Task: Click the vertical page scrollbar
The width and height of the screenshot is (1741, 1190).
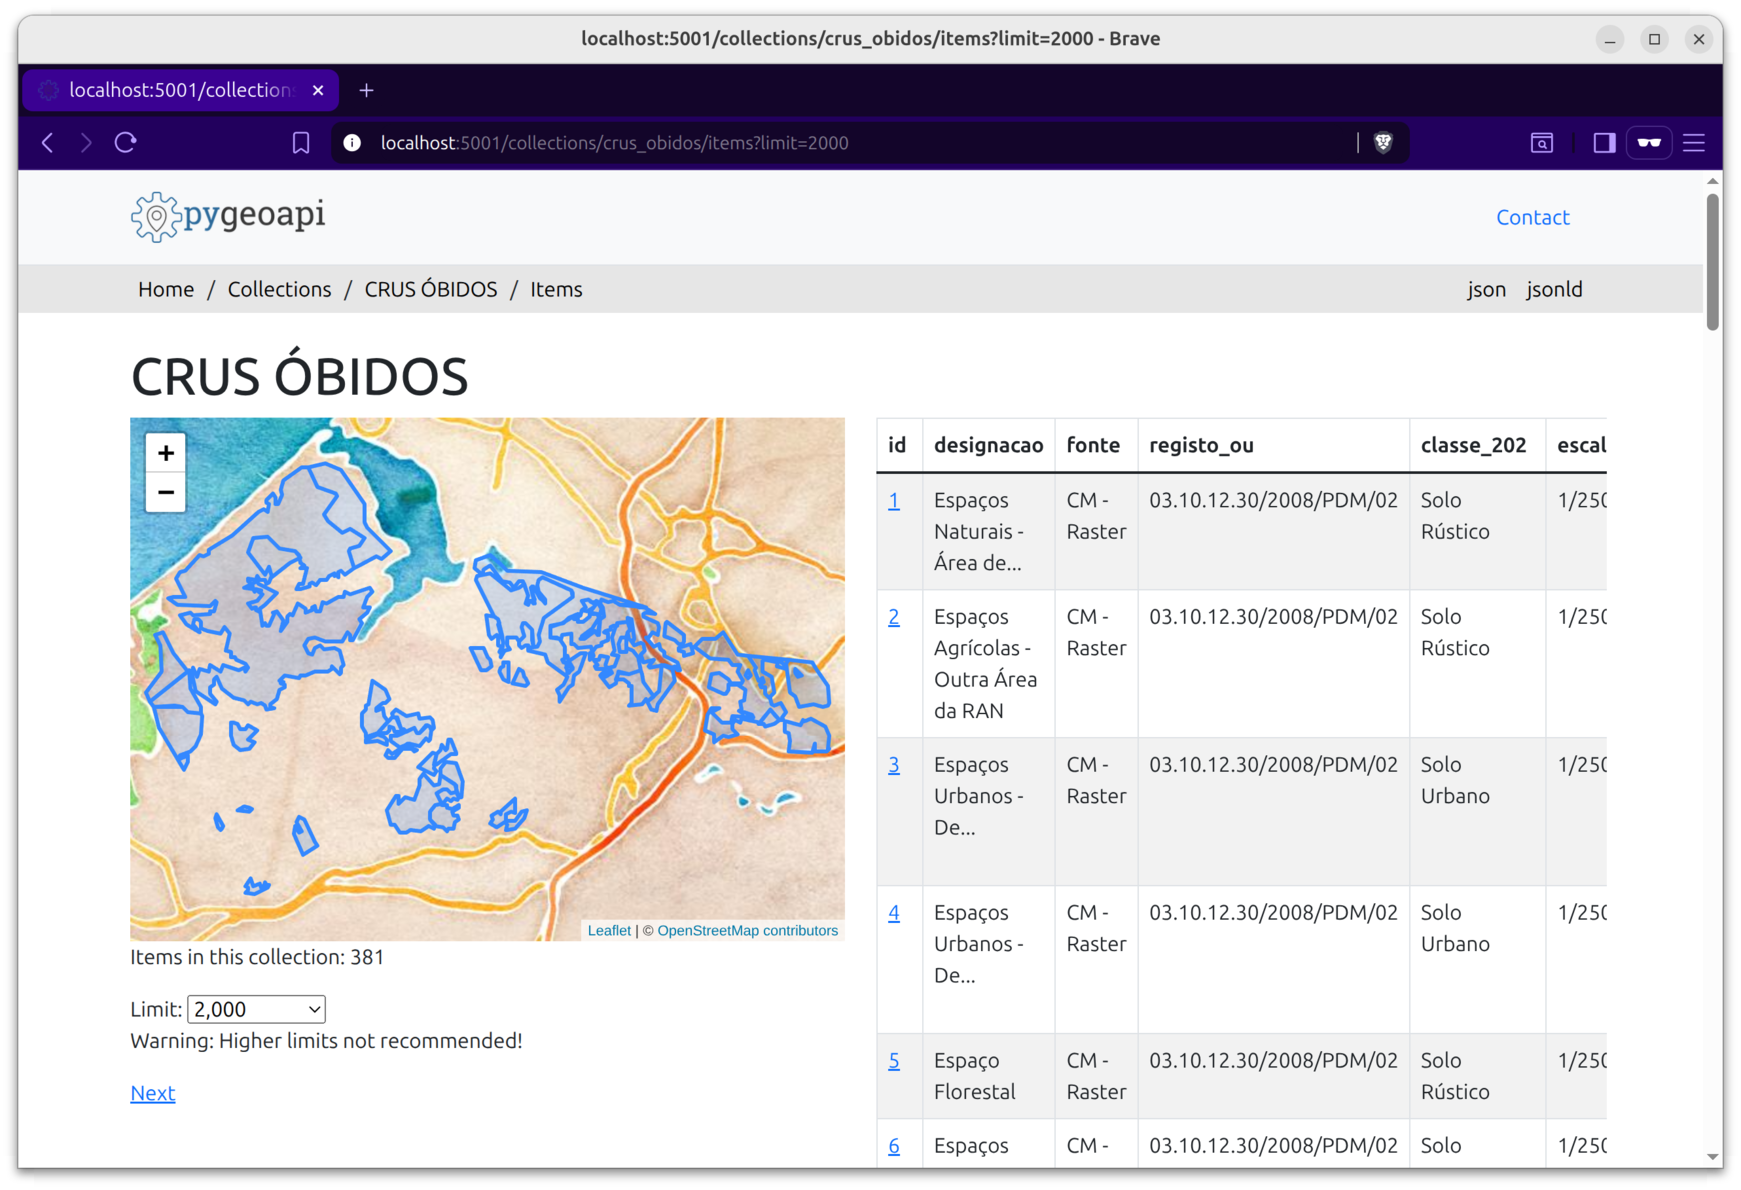Action: (x=1712, y=262)
